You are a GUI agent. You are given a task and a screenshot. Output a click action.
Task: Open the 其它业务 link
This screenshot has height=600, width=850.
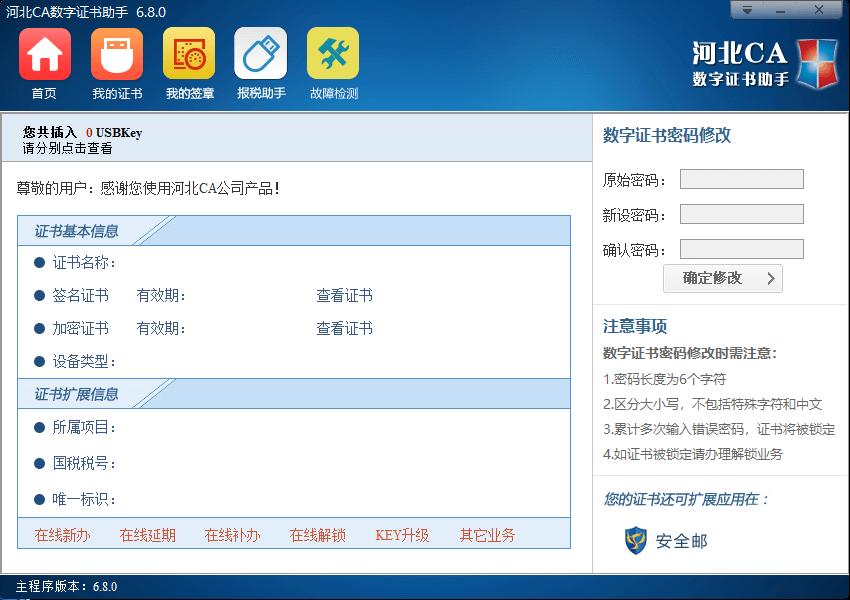[x=487, y=536]
